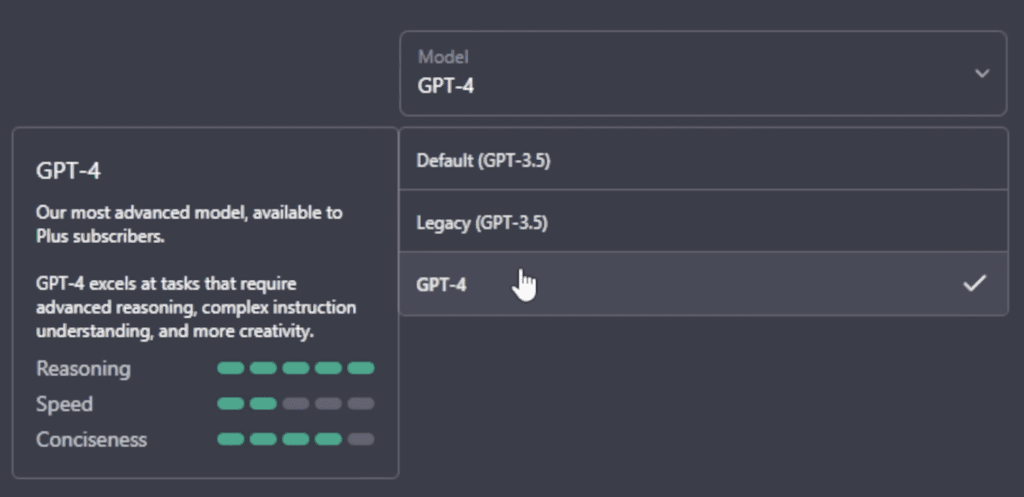Screen dimensions: 1024x497
Task: Click the chevron arrow in Model dropdown
Action: (982, 73)
